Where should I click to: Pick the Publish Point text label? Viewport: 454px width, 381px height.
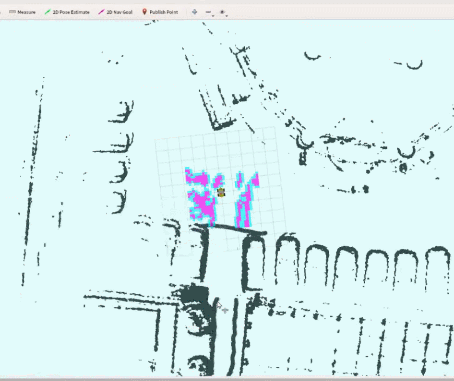click(x=163, y=12)
